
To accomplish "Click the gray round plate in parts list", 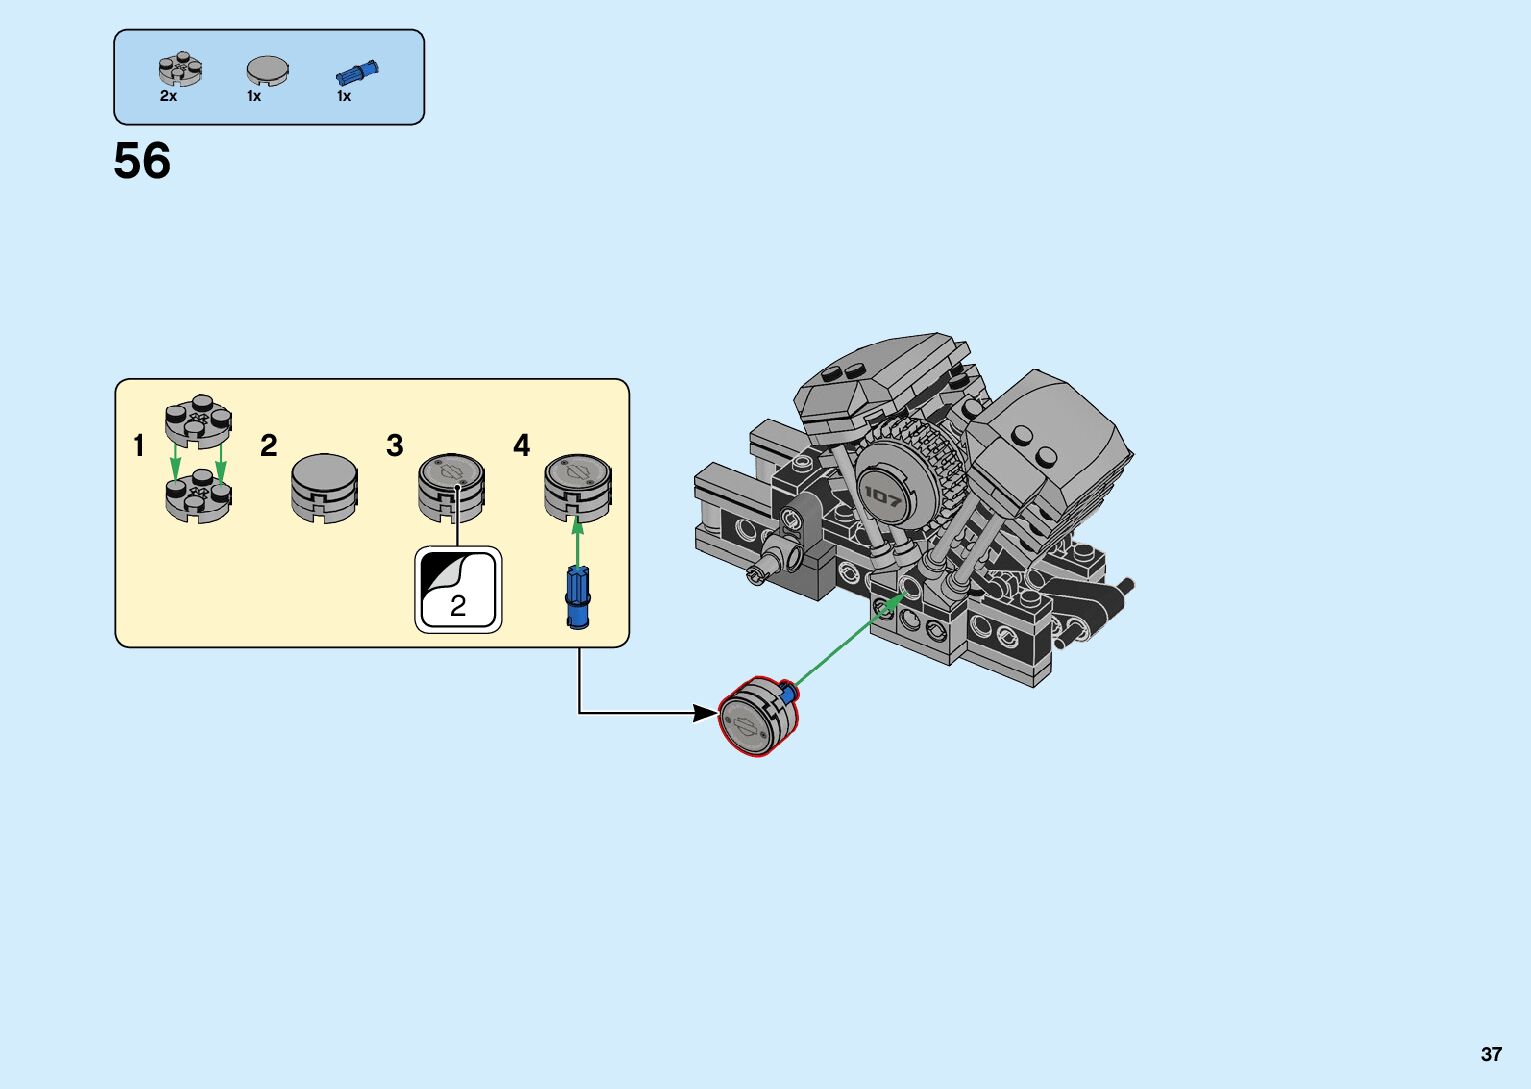I will click(x=179, y=70).
